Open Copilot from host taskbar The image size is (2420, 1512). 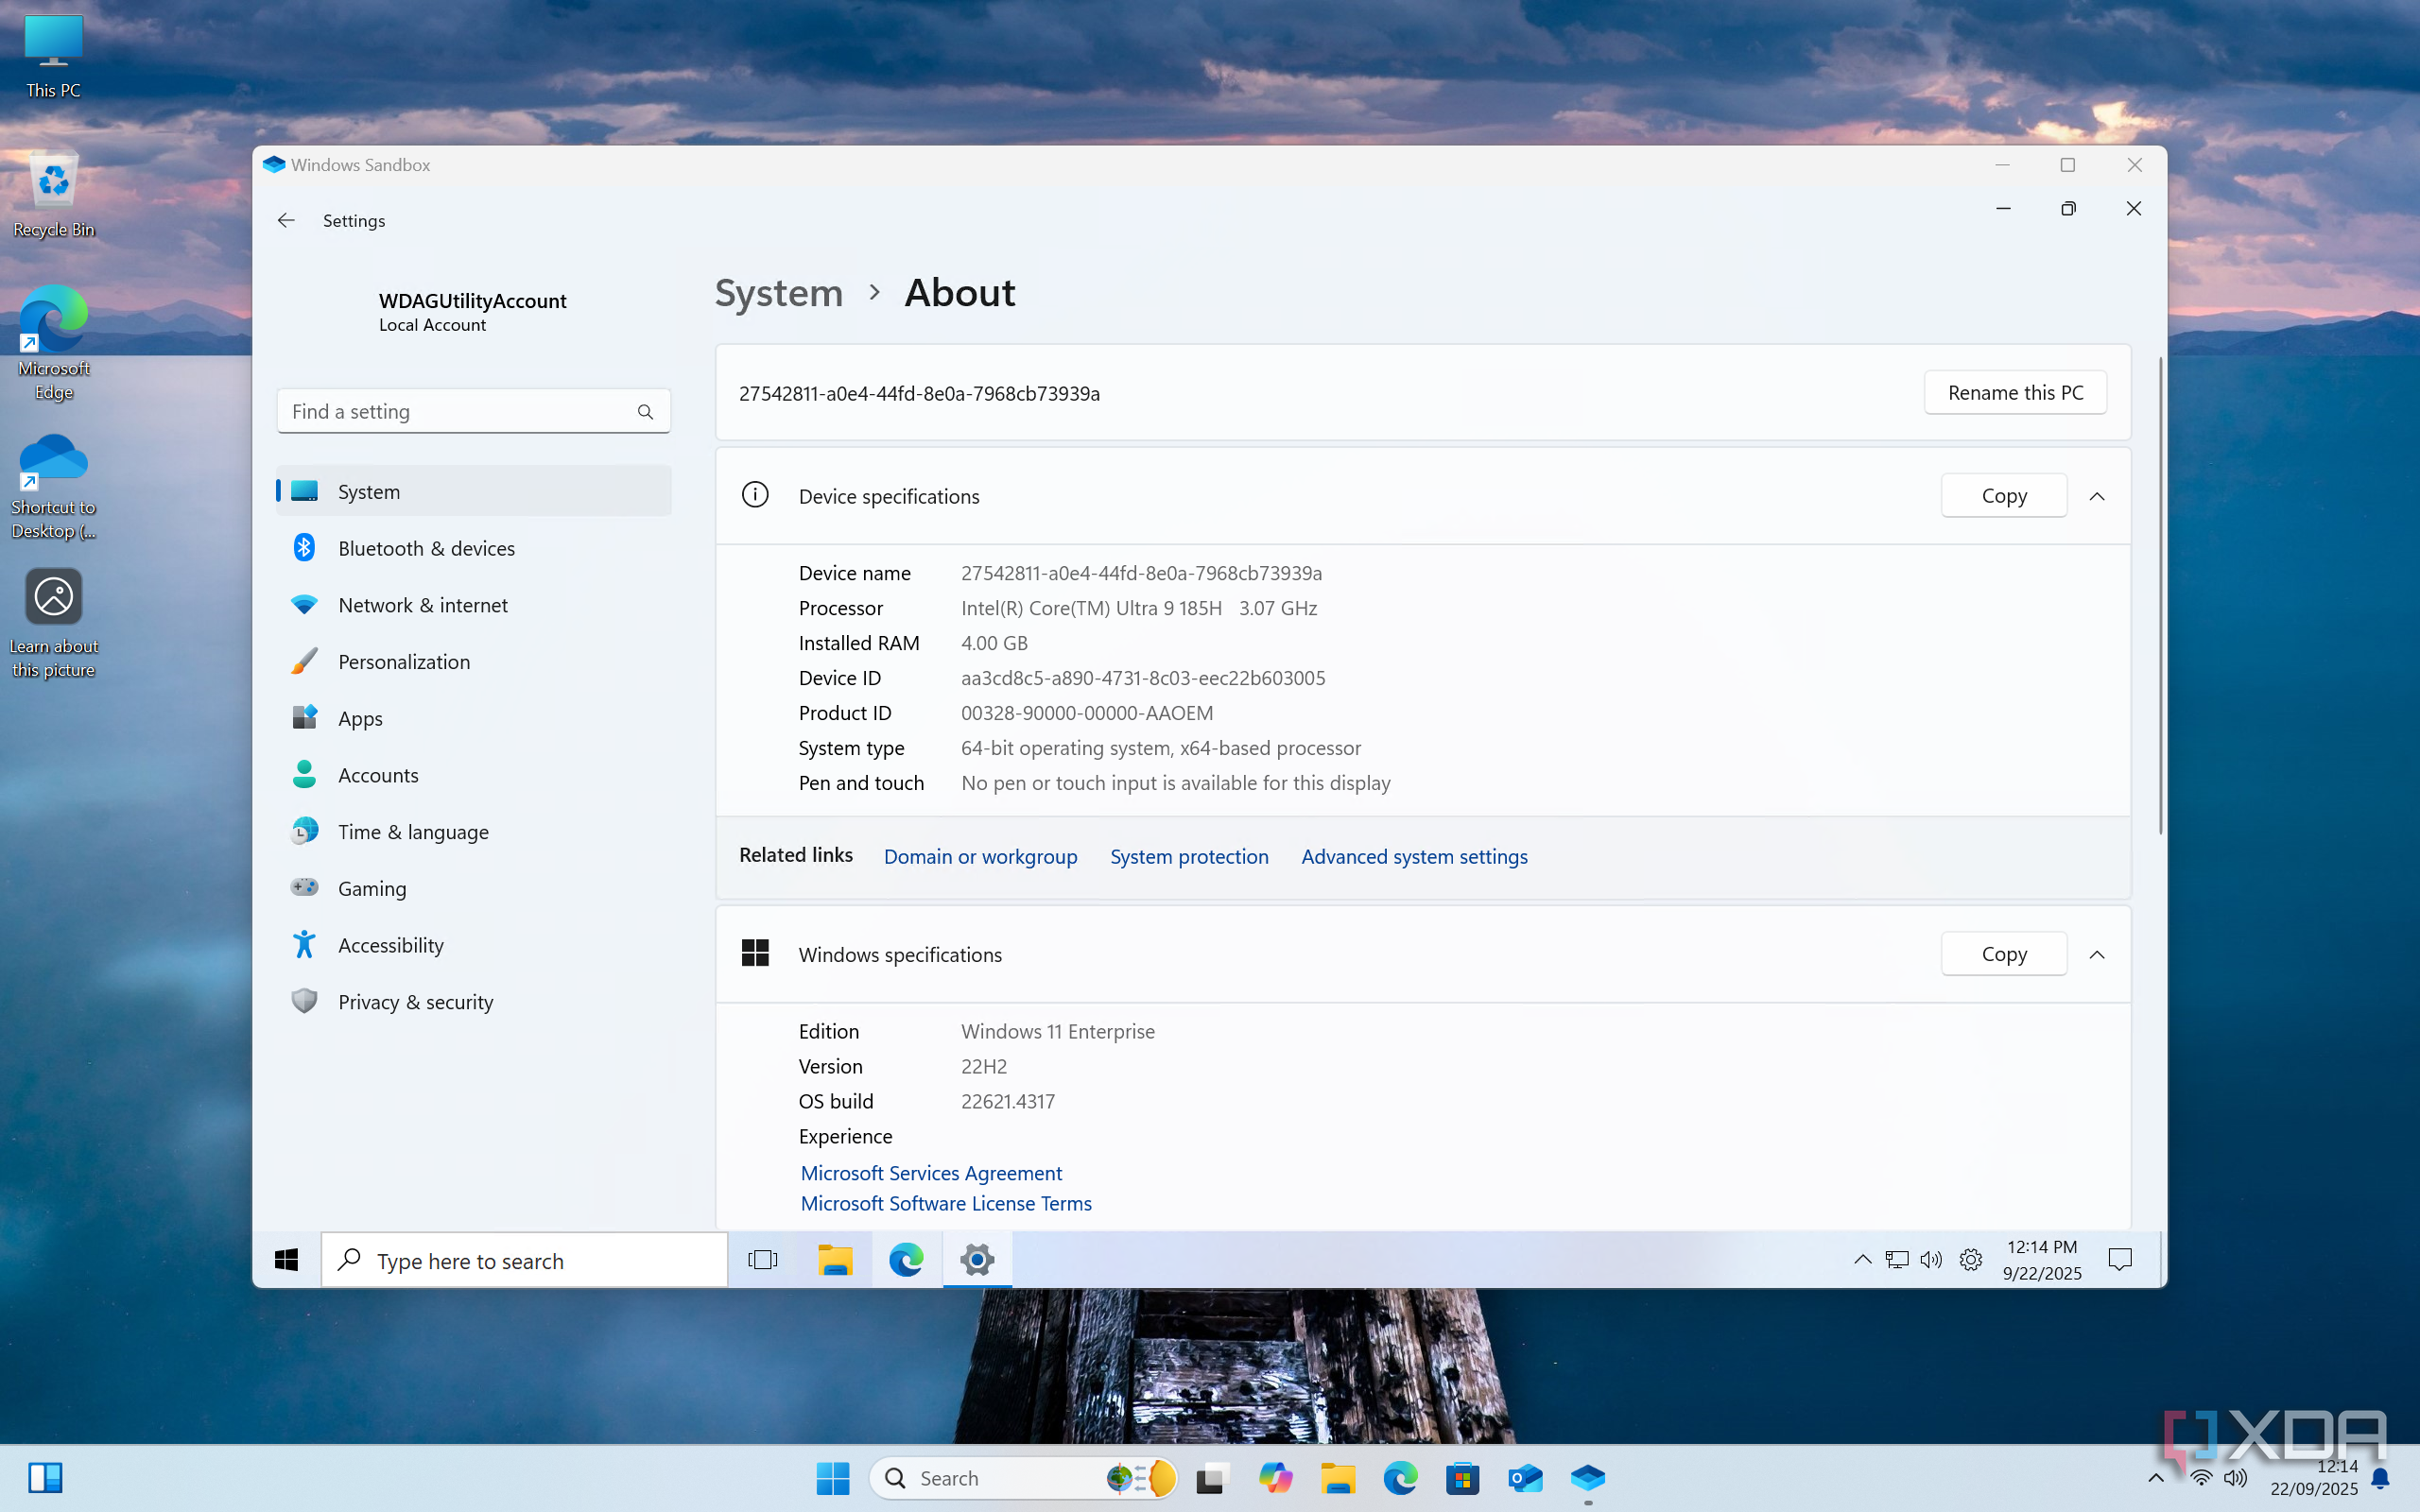(x=1275, y=1478)
